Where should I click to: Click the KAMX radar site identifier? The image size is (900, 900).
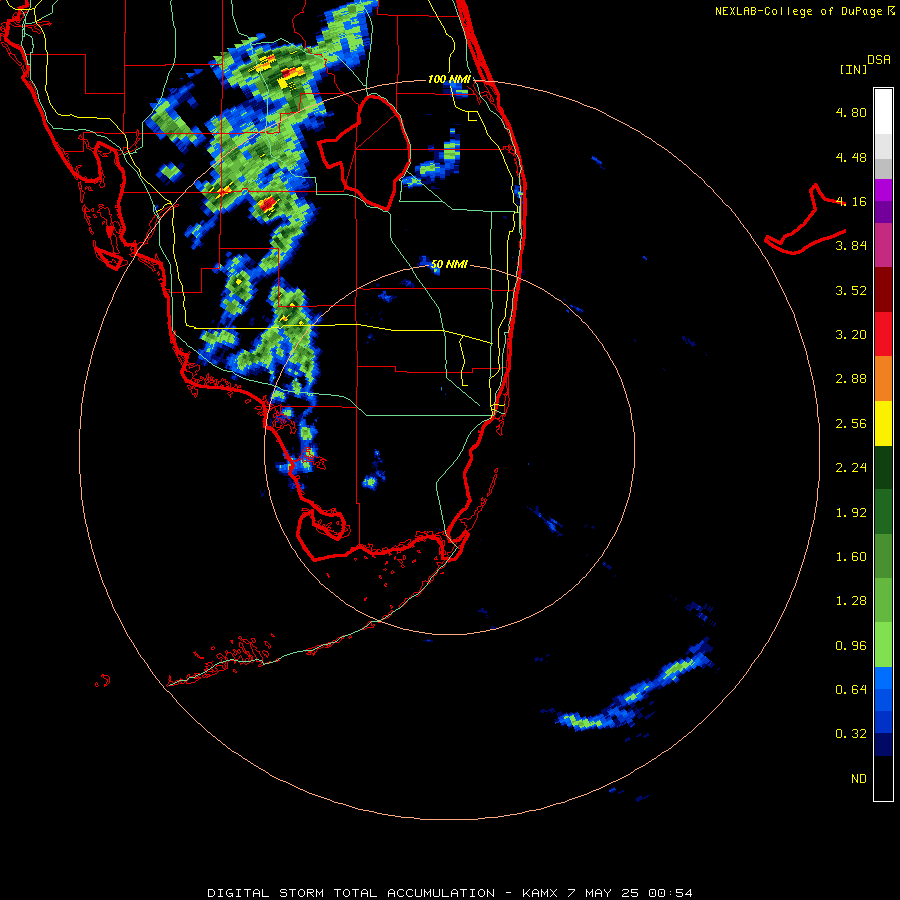click(540, 893)
